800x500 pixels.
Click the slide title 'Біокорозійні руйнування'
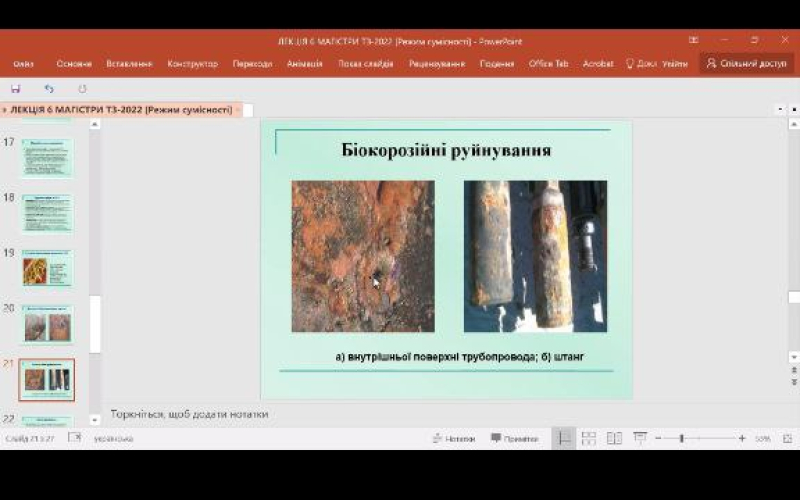(x=446, y=151)
